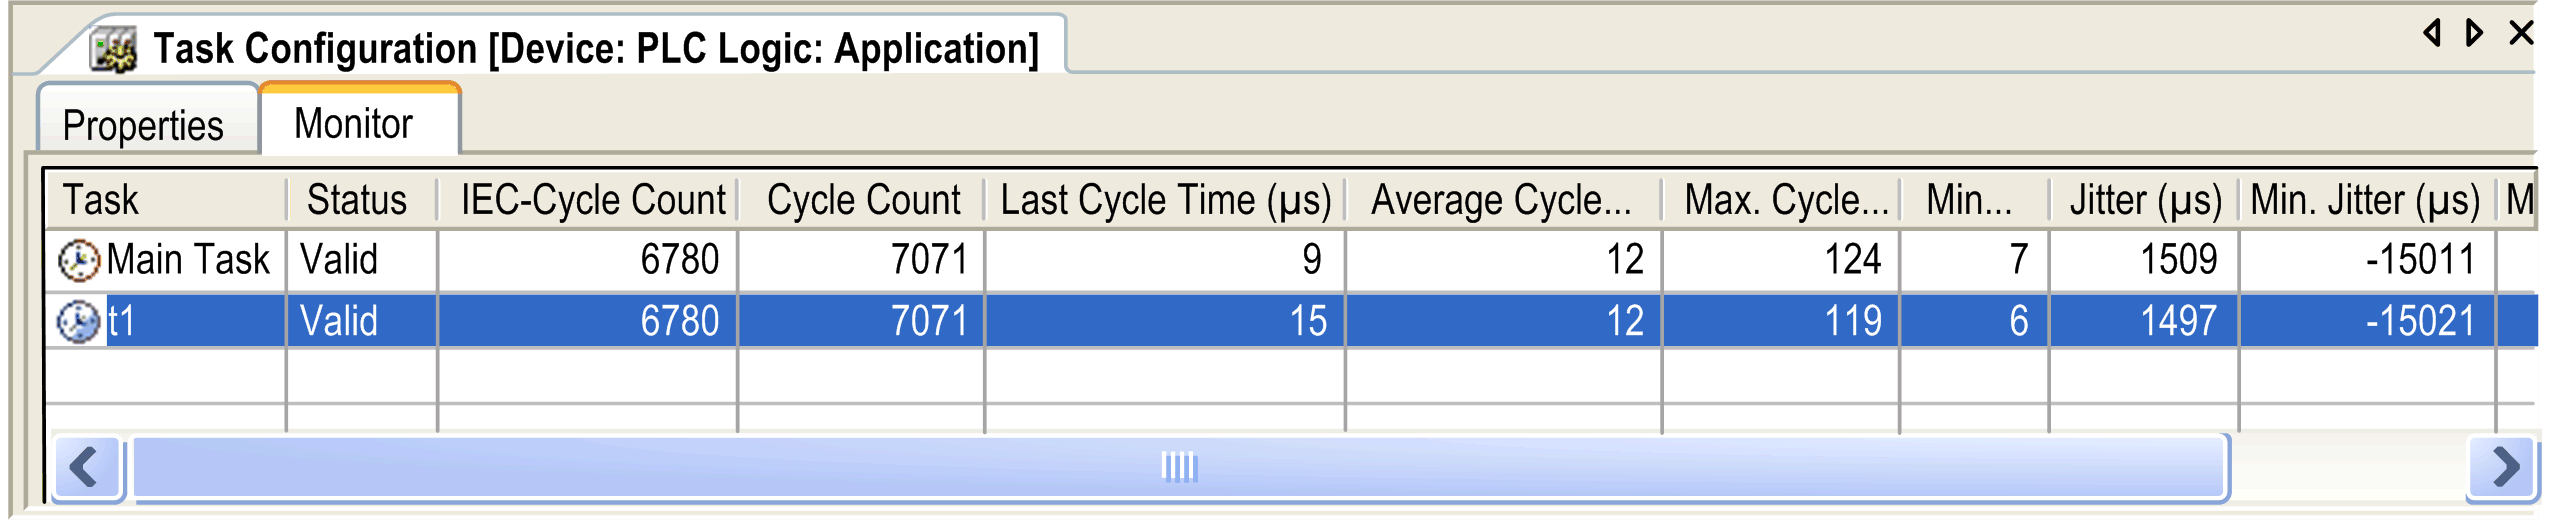Image resolution: width=2550 pixels, height=520 pixels.
Task: Click the Task column header
Action: click(101, 200)
